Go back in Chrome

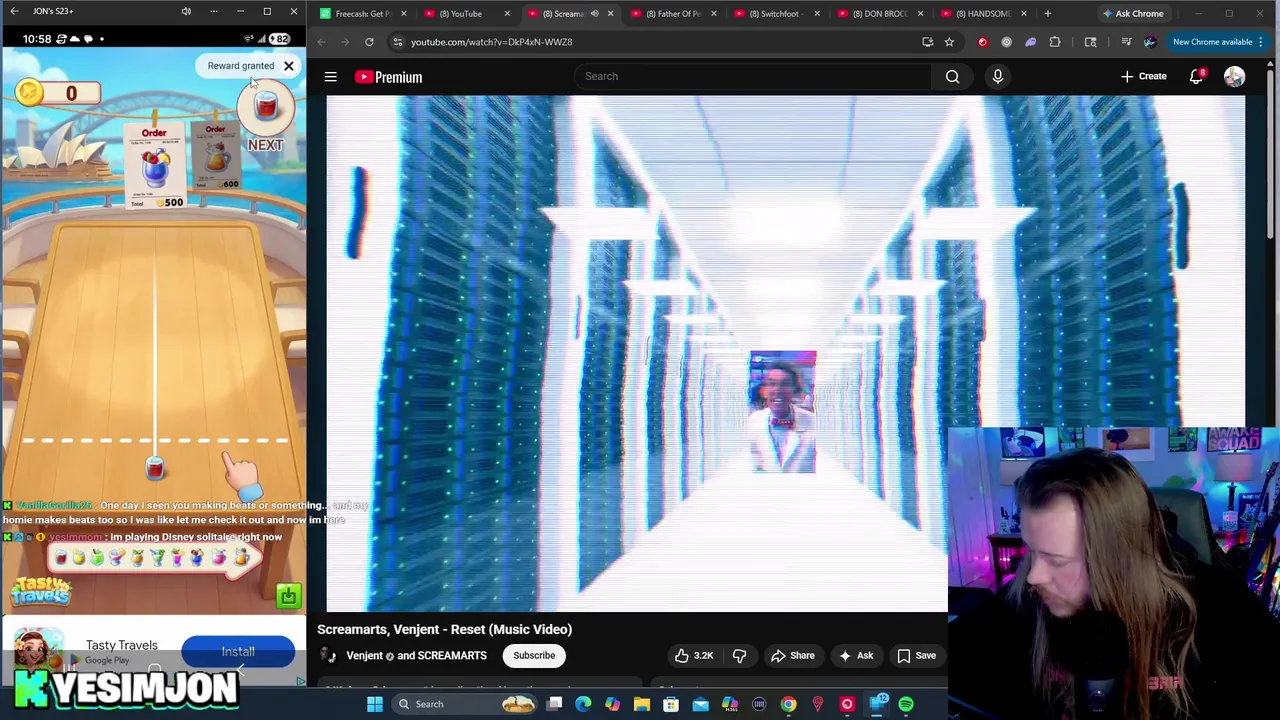tap(321, 42)
